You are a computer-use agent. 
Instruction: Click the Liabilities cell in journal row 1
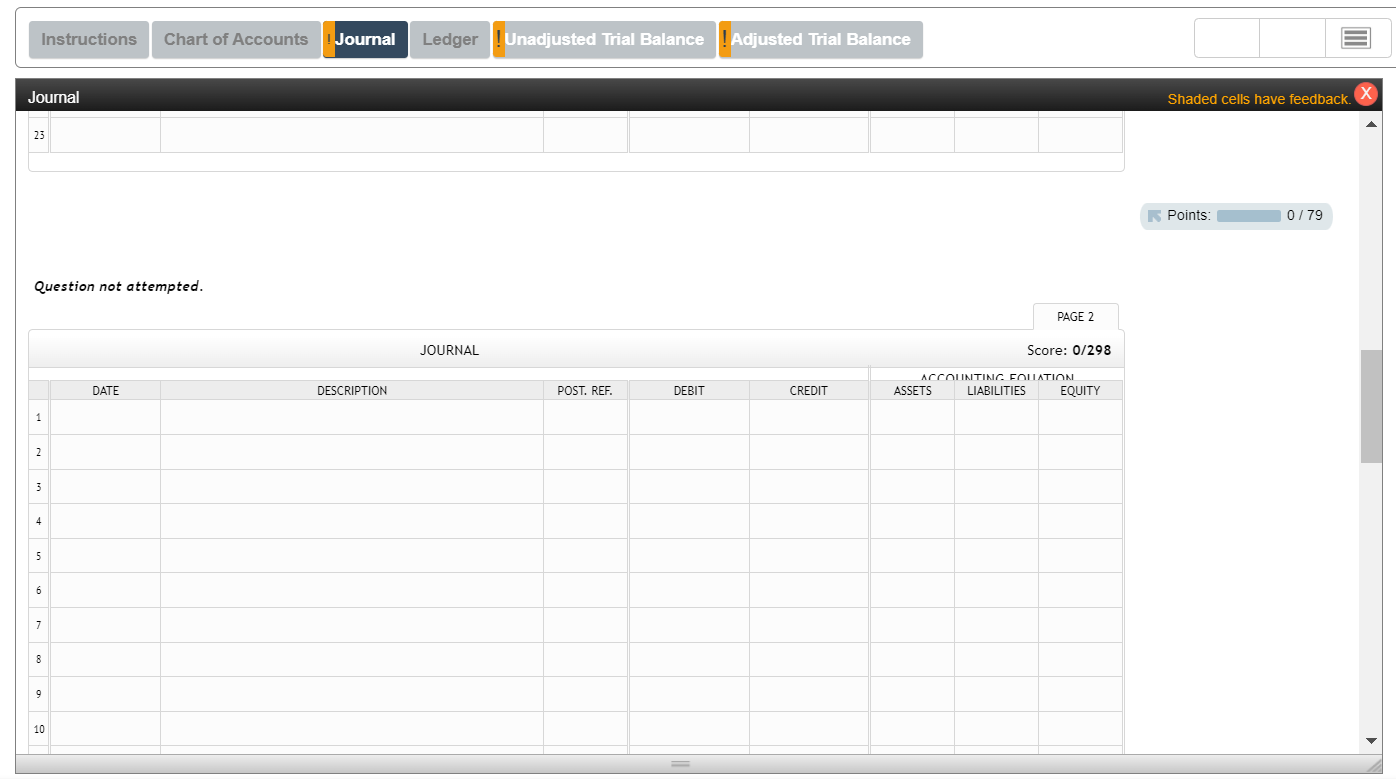[x=996, y=417]
